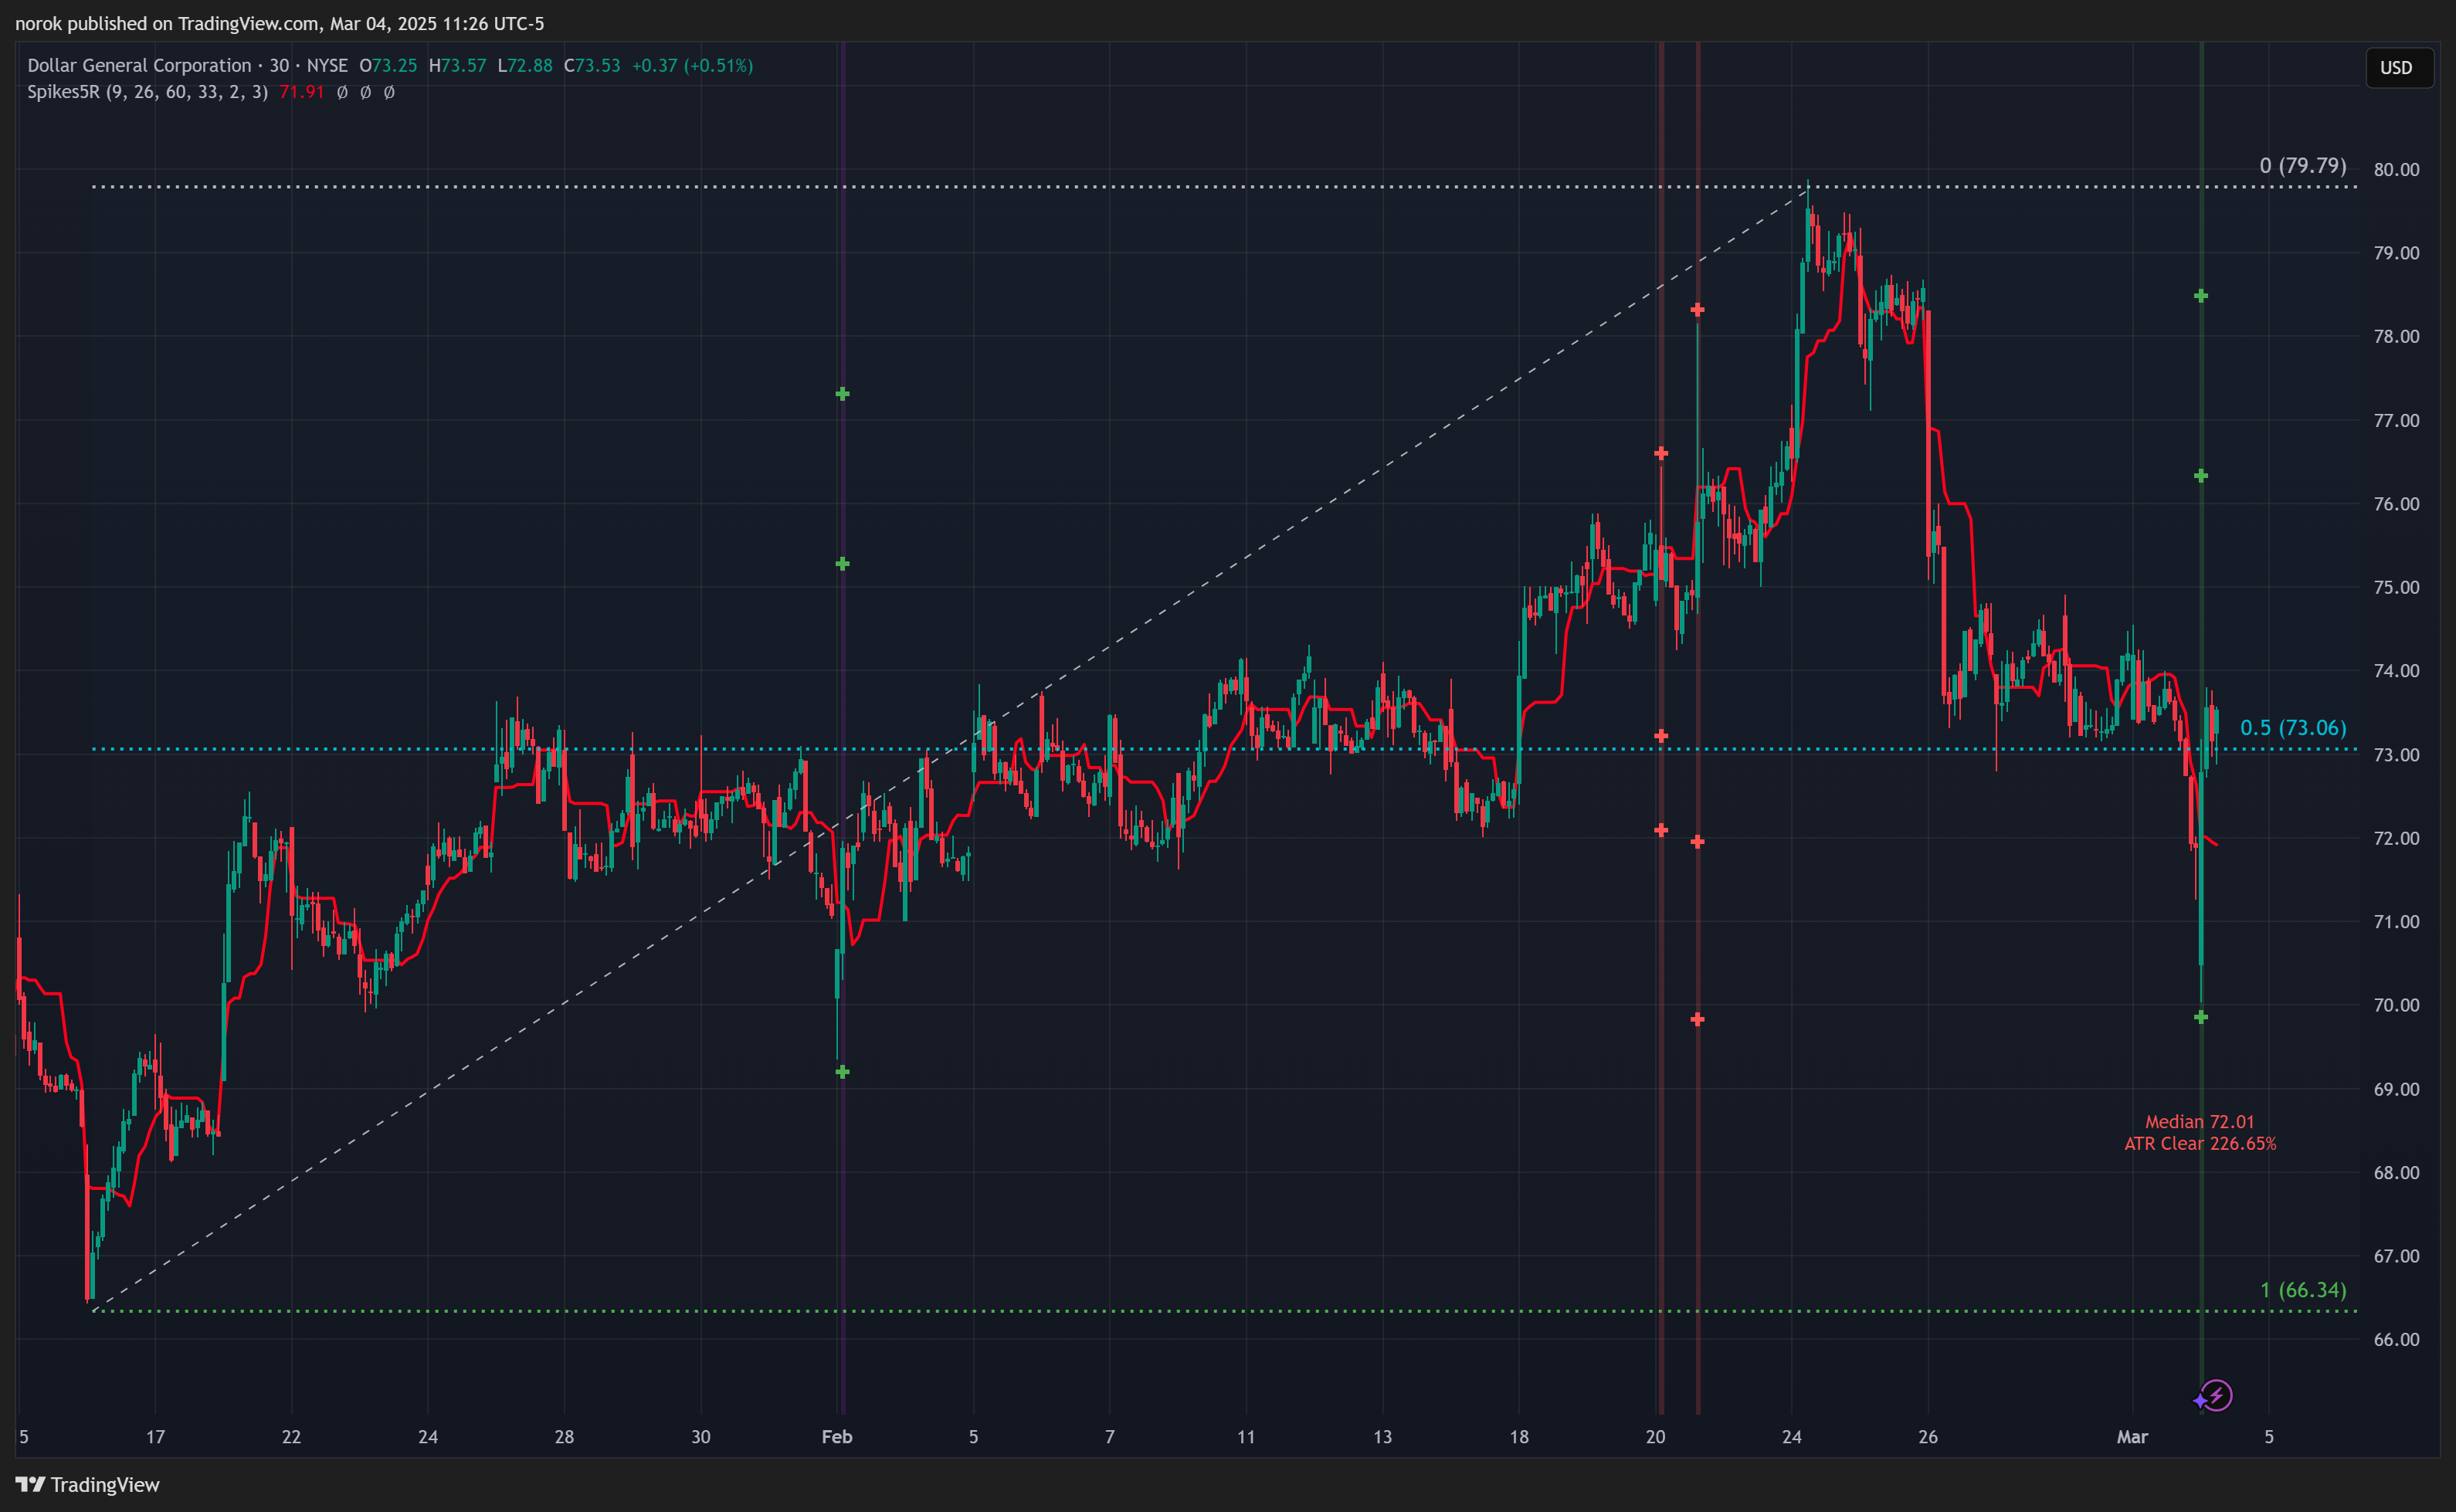Image resolution: width=2456 pixels, height=1512 pixels.
Task: Select the Dollar General Corporation symbol title
Action: pos(139,65)
